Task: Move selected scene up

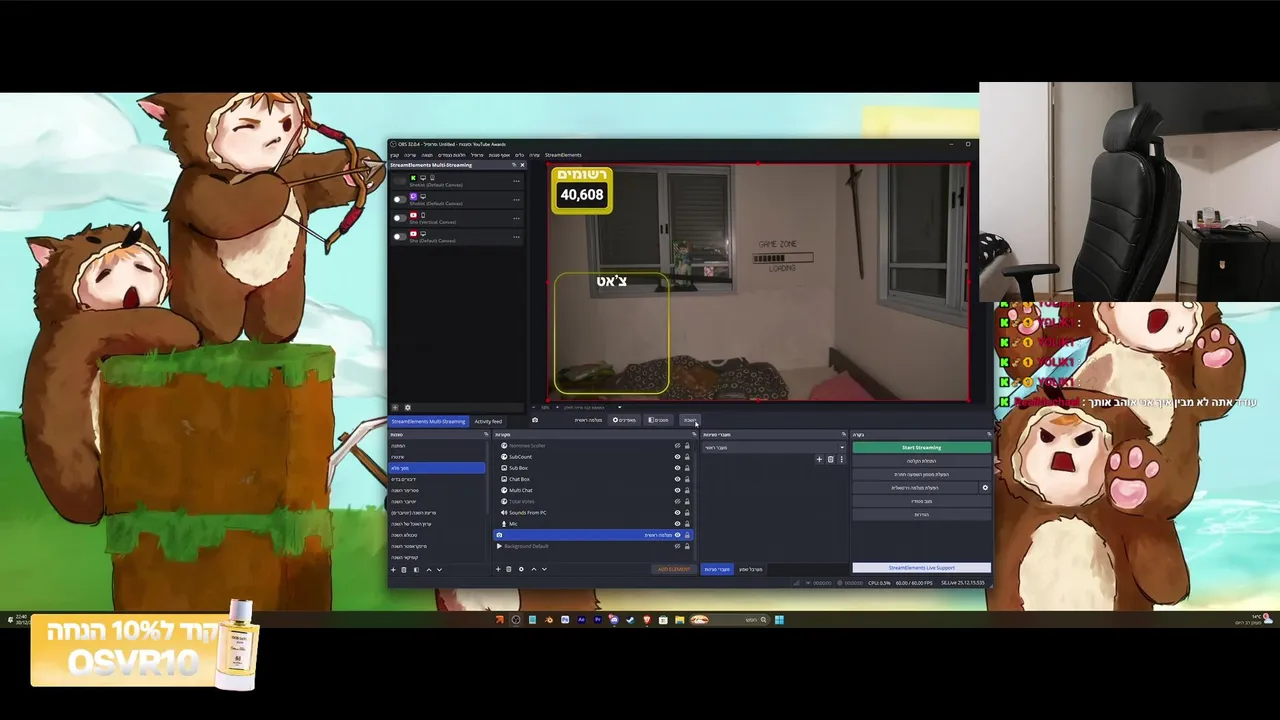Action: point(429,569)
